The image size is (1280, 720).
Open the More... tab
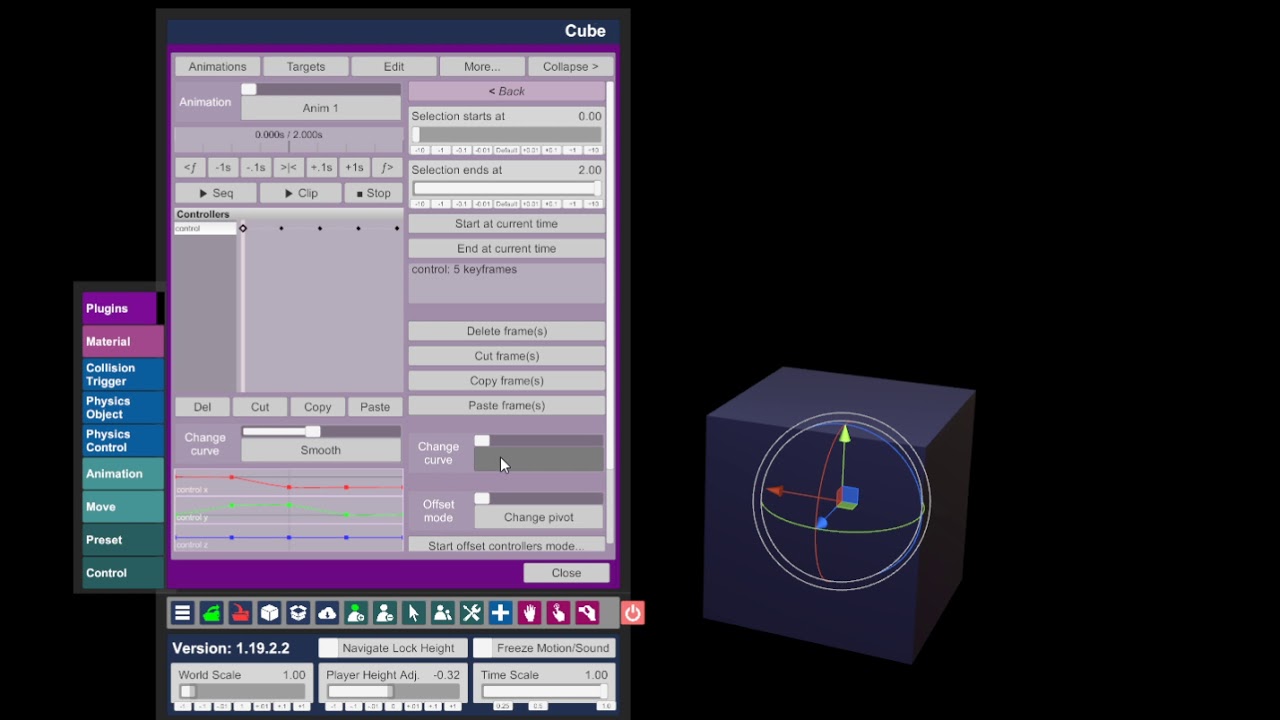click(x=482, y=66)
